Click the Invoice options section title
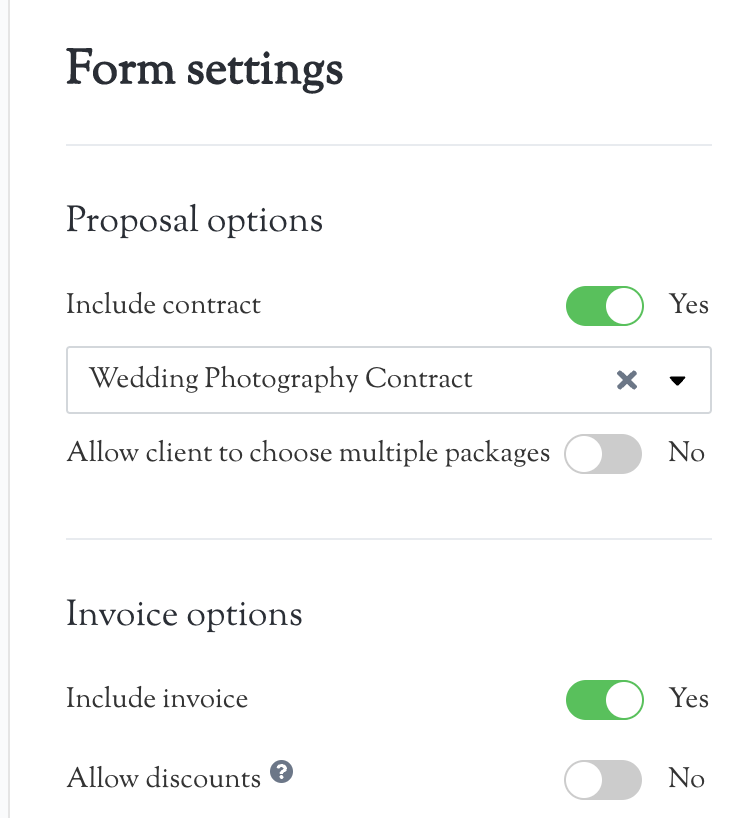752x818 pixels. pyautogui.click(x=184, y=614)
